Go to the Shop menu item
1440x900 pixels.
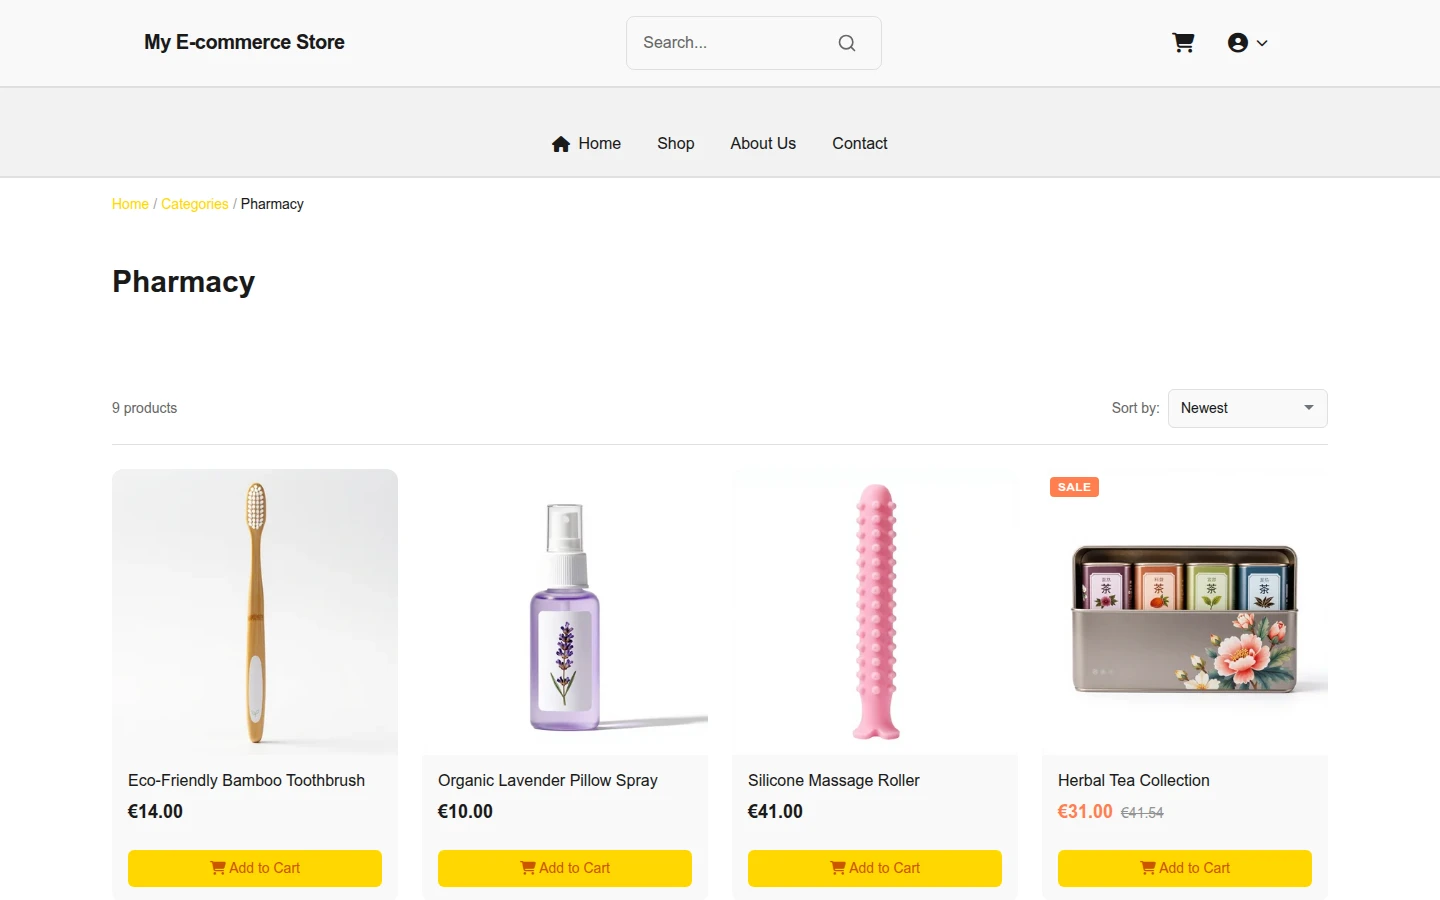pyautogui.click(x=676, y=144)
